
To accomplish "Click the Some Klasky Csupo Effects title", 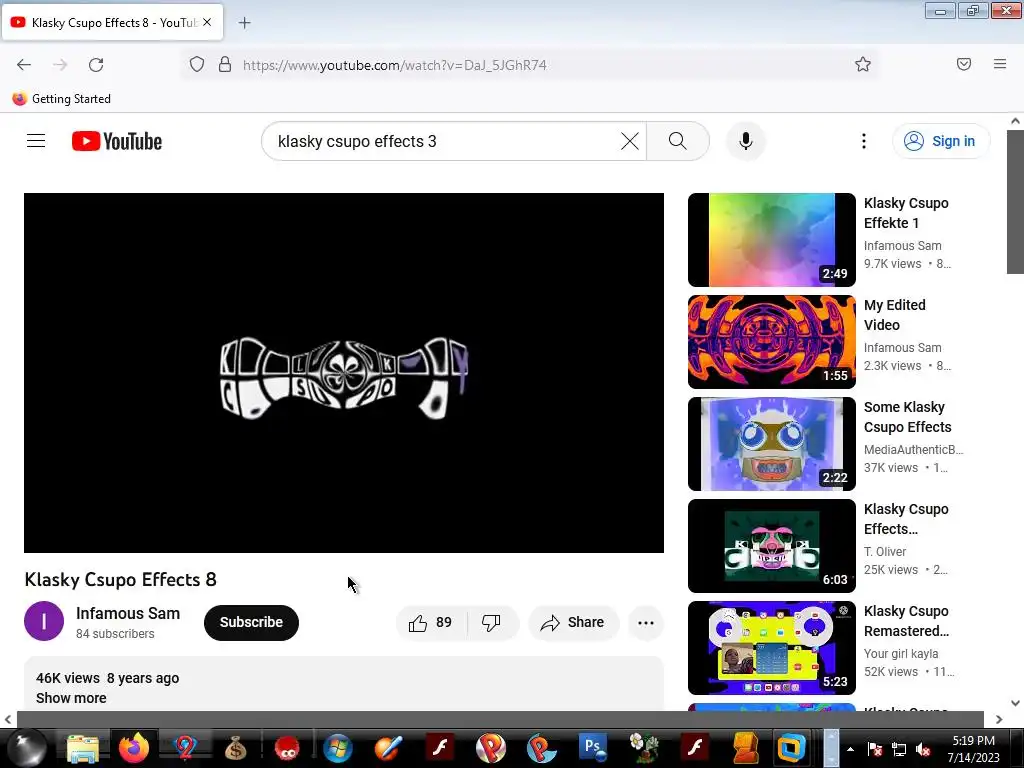I will (x=908, y=417).
